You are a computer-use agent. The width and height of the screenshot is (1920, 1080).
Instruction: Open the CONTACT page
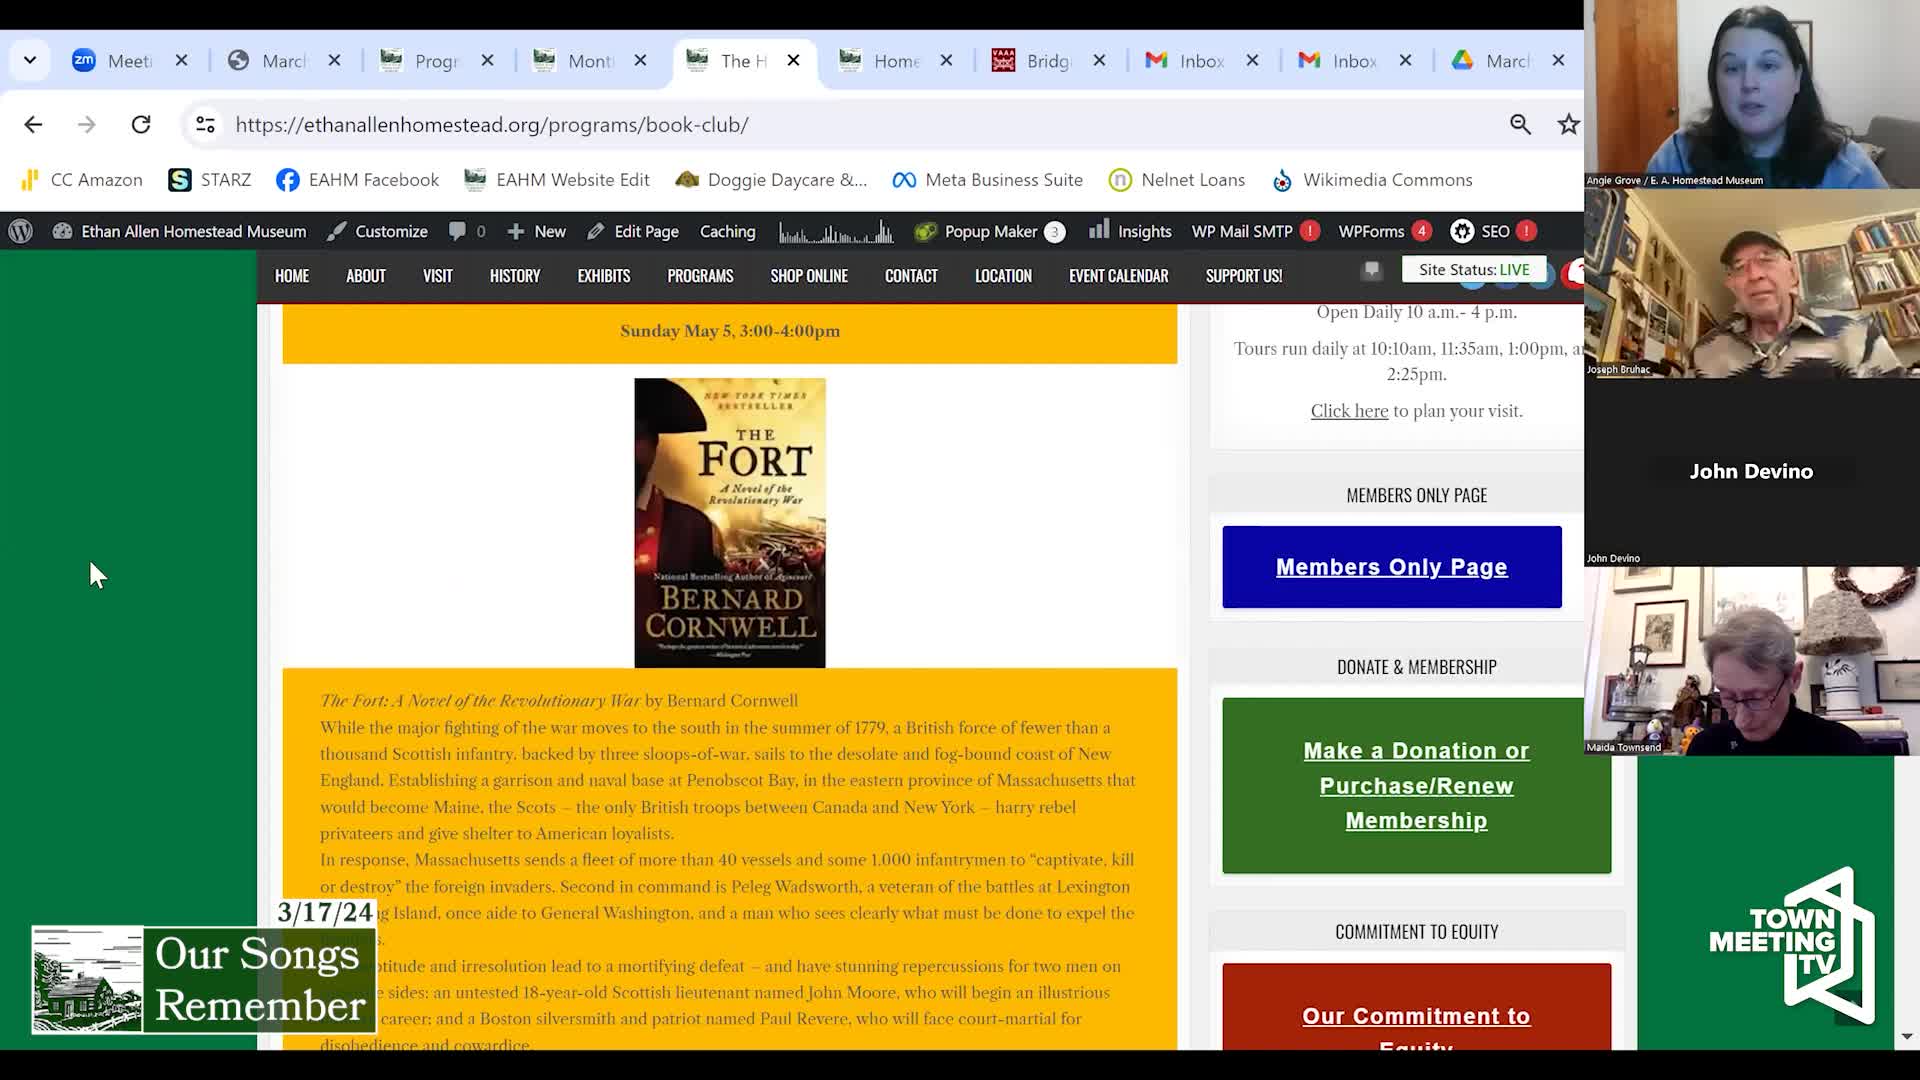click(911, 276)
